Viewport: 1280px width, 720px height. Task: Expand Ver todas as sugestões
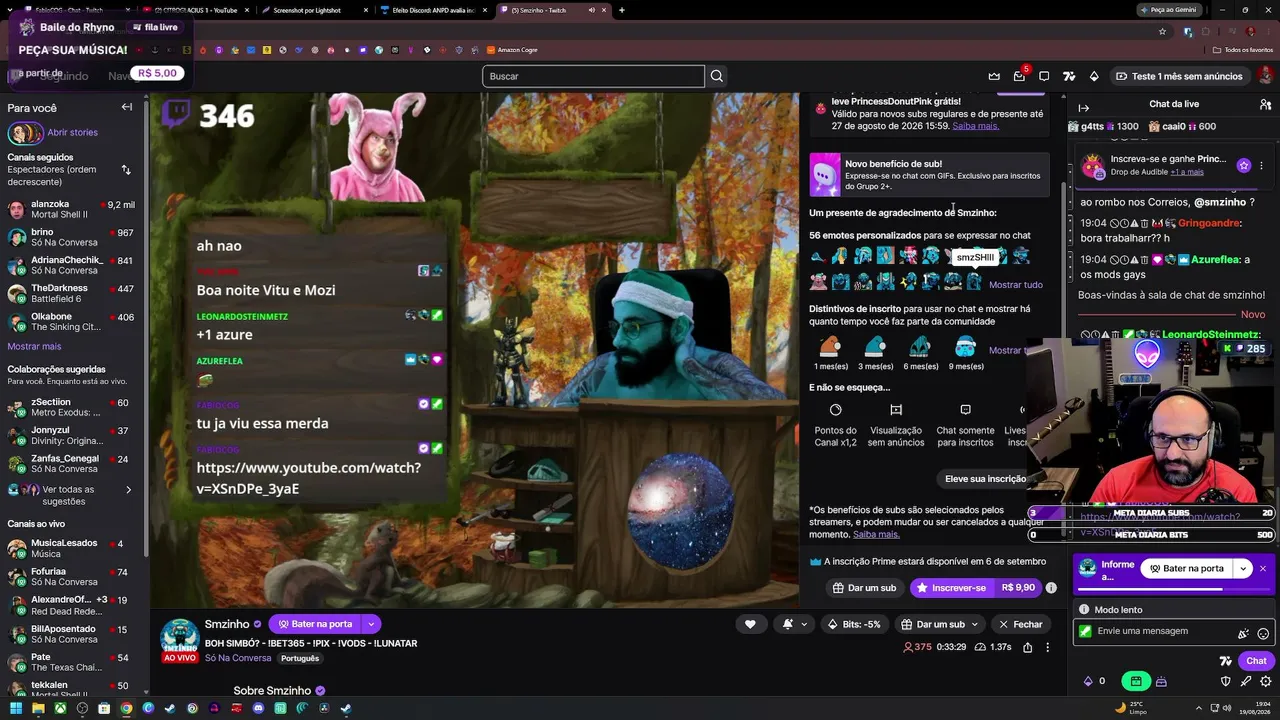(70, 495)
